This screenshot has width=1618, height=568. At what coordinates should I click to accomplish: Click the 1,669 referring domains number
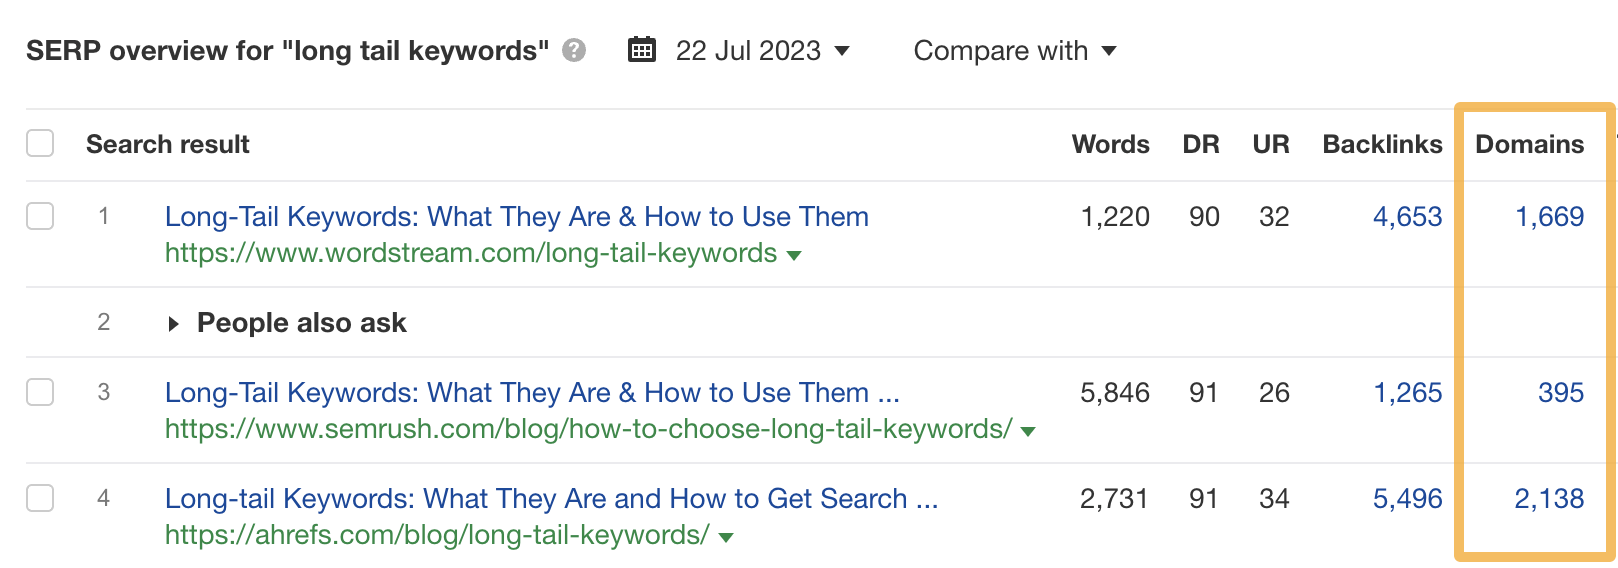coord(1549,216)
